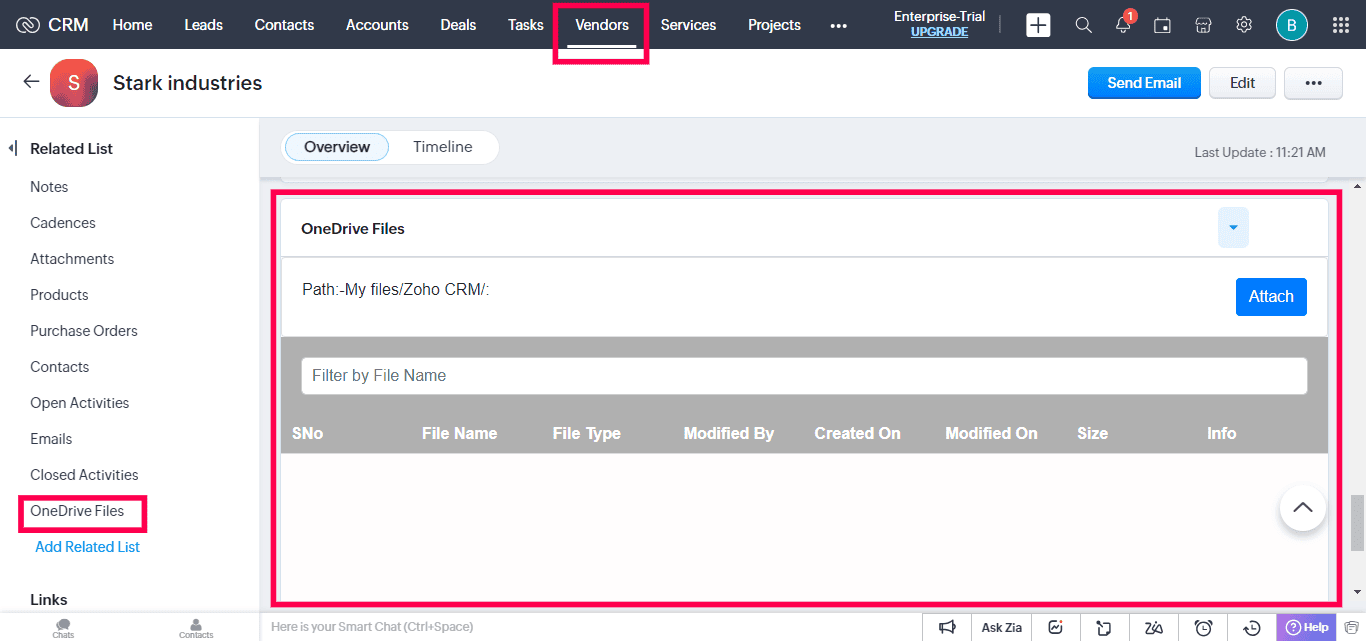Open the Deals module
Viewport: 1366px width, 641px height.
click(x=458, y=25)
